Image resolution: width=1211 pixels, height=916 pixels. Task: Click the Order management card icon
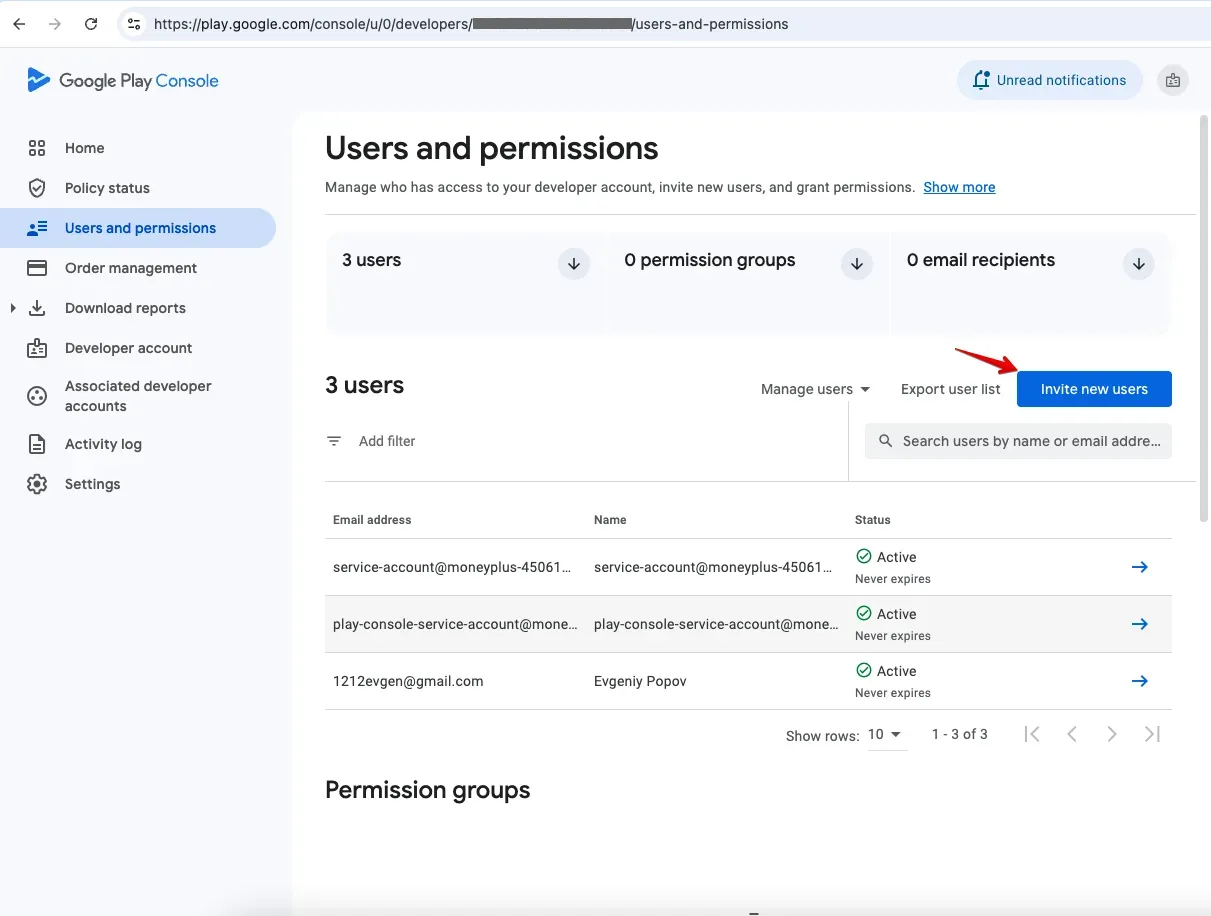click(x=37, y=268)
